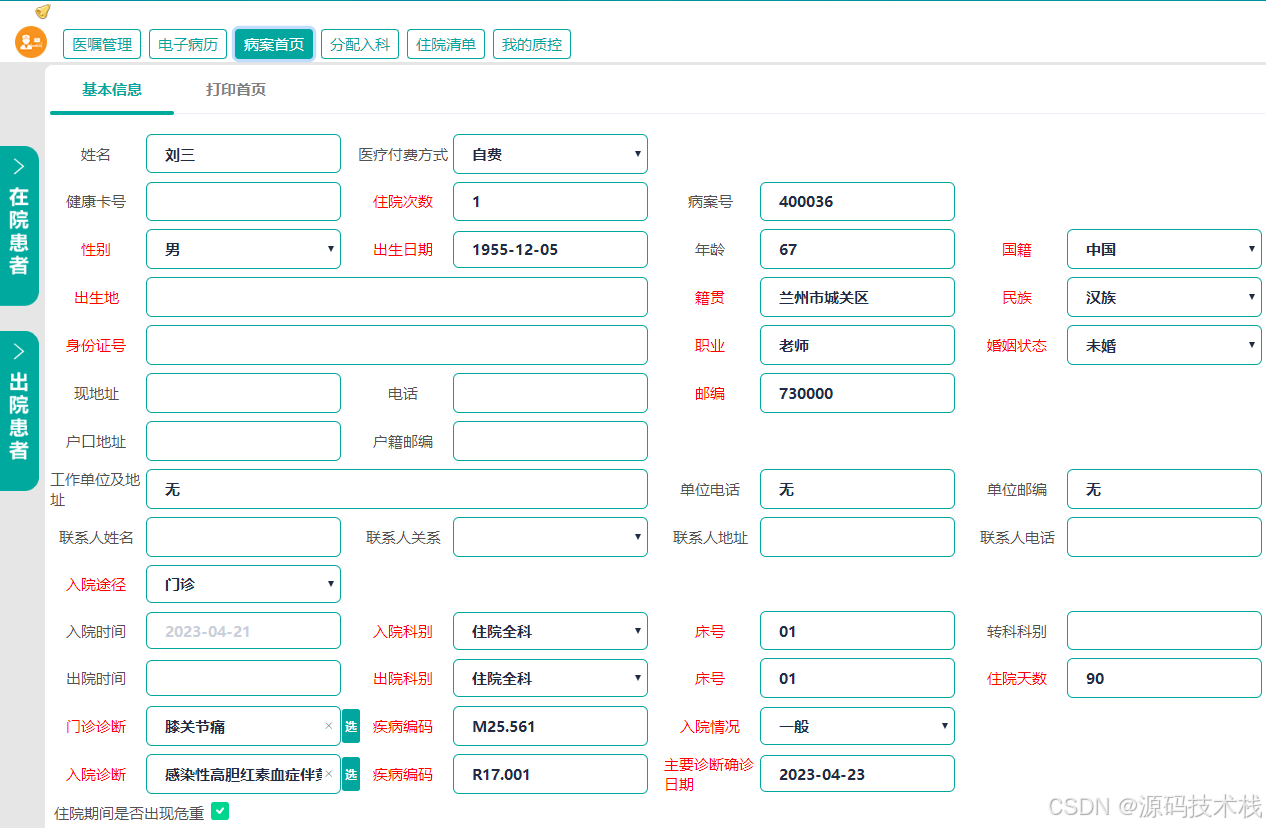Click the 入院时间 field showing 2023-04-21
1266x828 pixels.
point(243,631)
